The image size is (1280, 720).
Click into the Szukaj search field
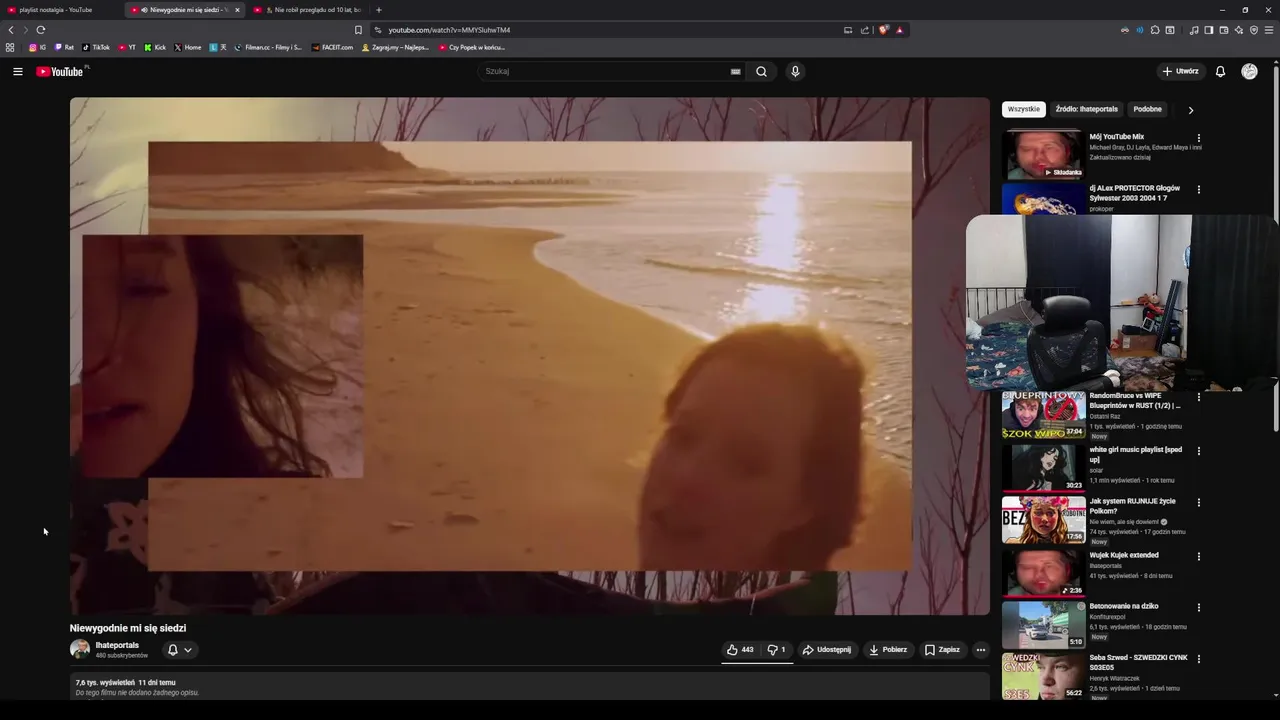[x=605, y=71]
